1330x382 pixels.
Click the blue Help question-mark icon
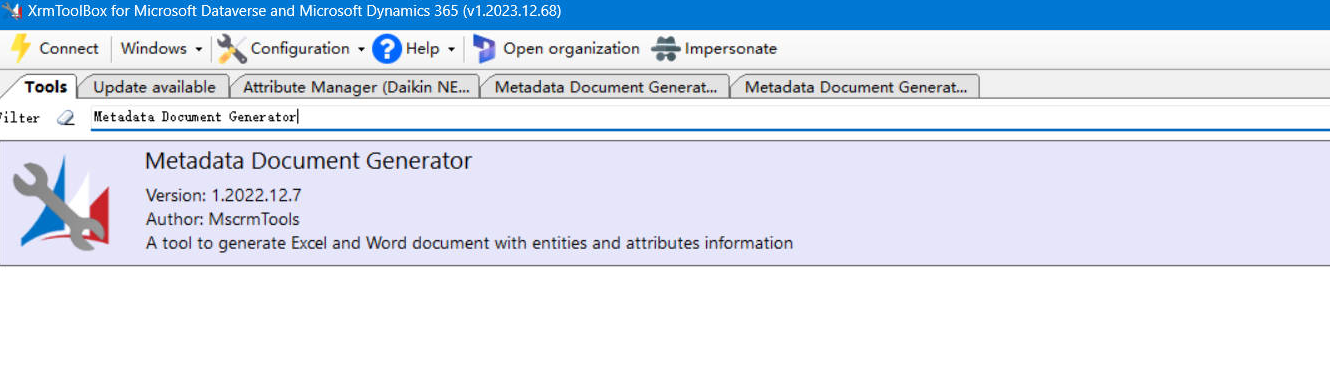[x=386, y=48]
